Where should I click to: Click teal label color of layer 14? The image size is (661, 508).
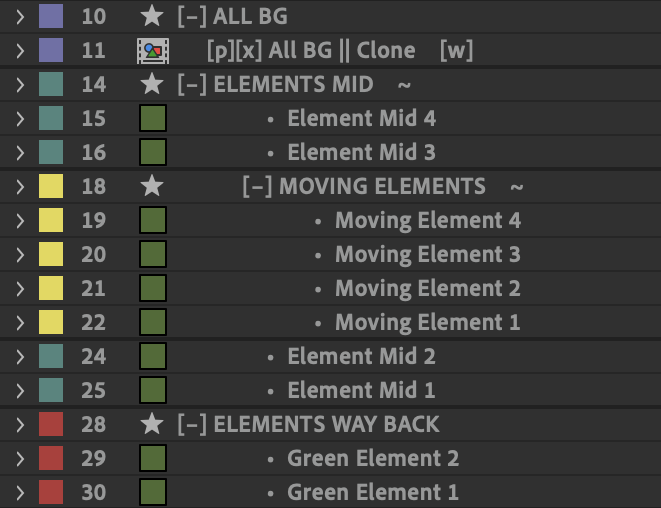coord(50,84)
